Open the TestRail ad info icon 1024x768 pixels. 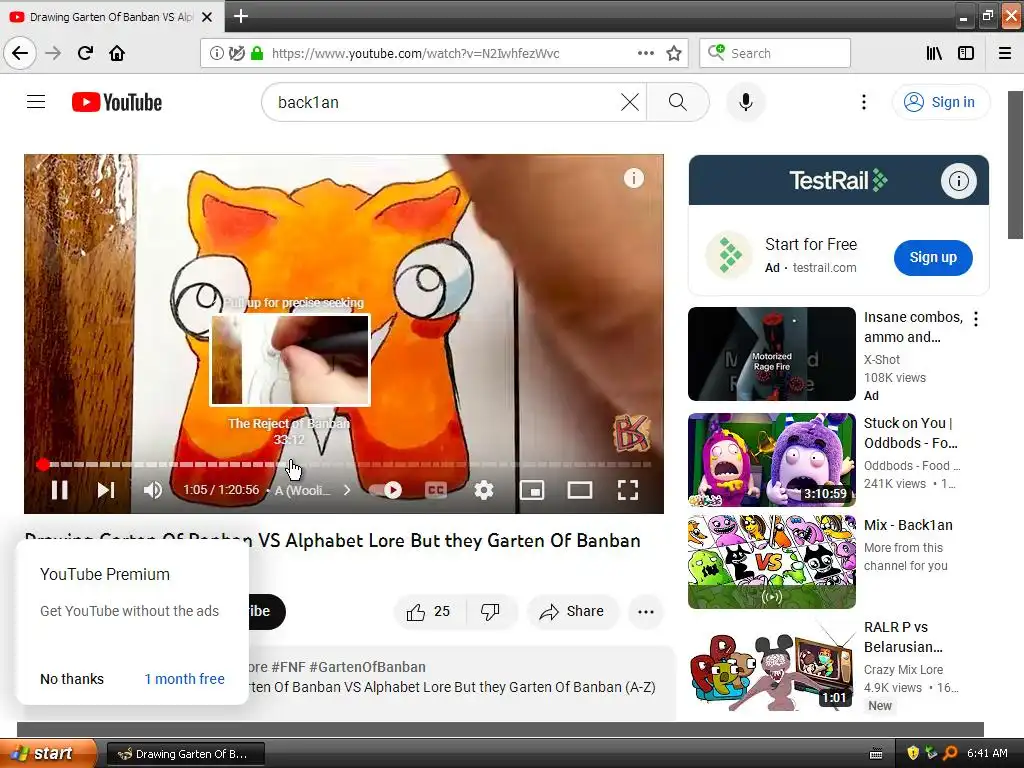pos(958,181)
